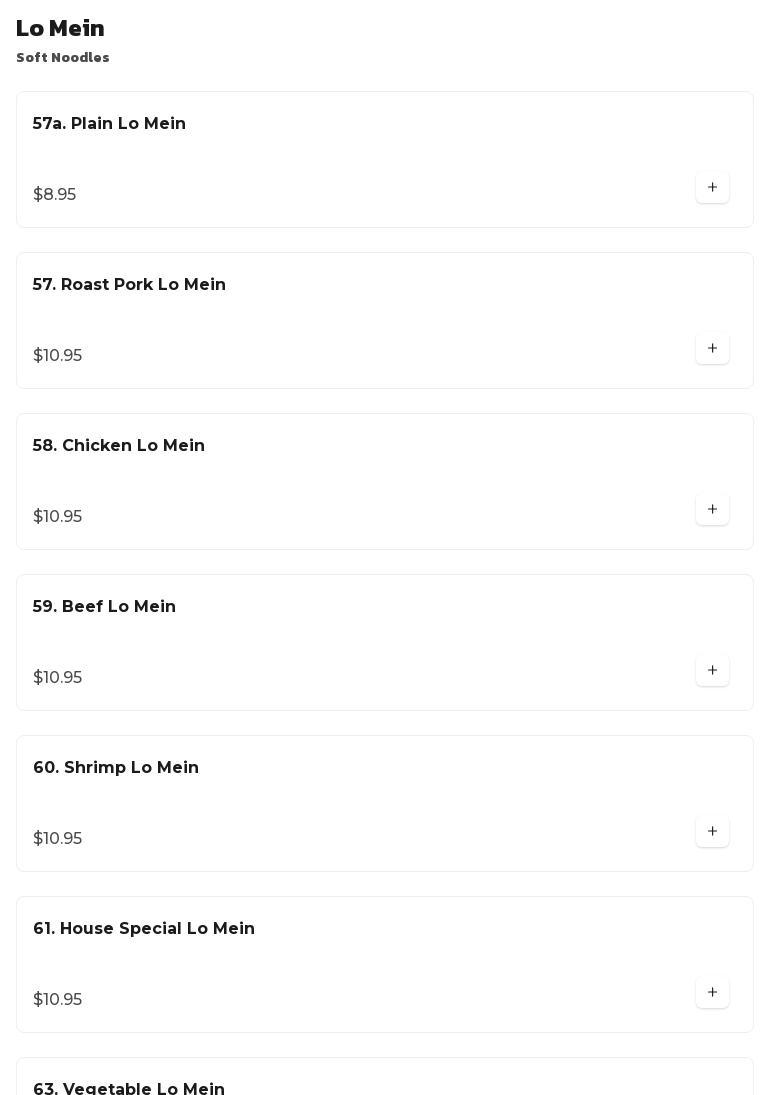Open 59. Beef Lo Mein title
Image resolution: width=770 pixels, height=1095 pixels.
tap(104, 606)
